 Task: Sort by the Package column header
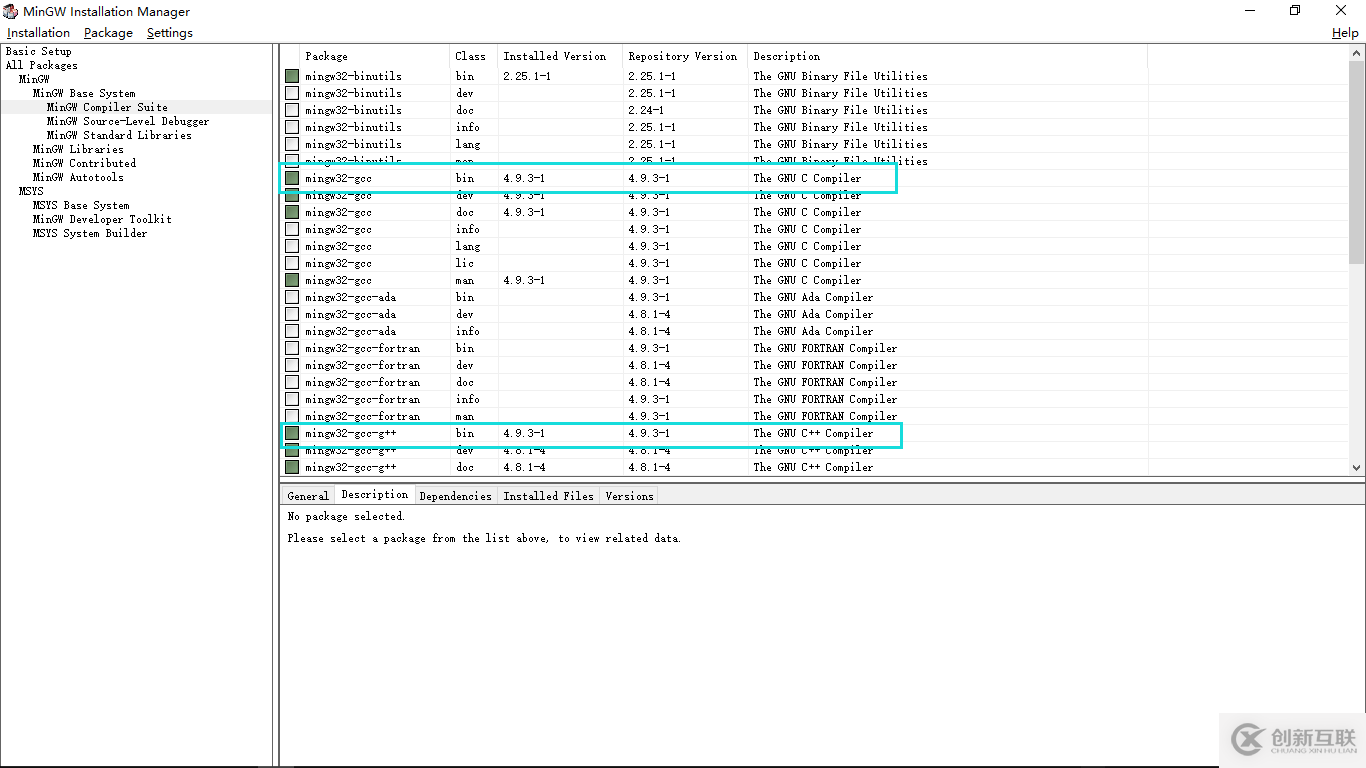point(375,56)
